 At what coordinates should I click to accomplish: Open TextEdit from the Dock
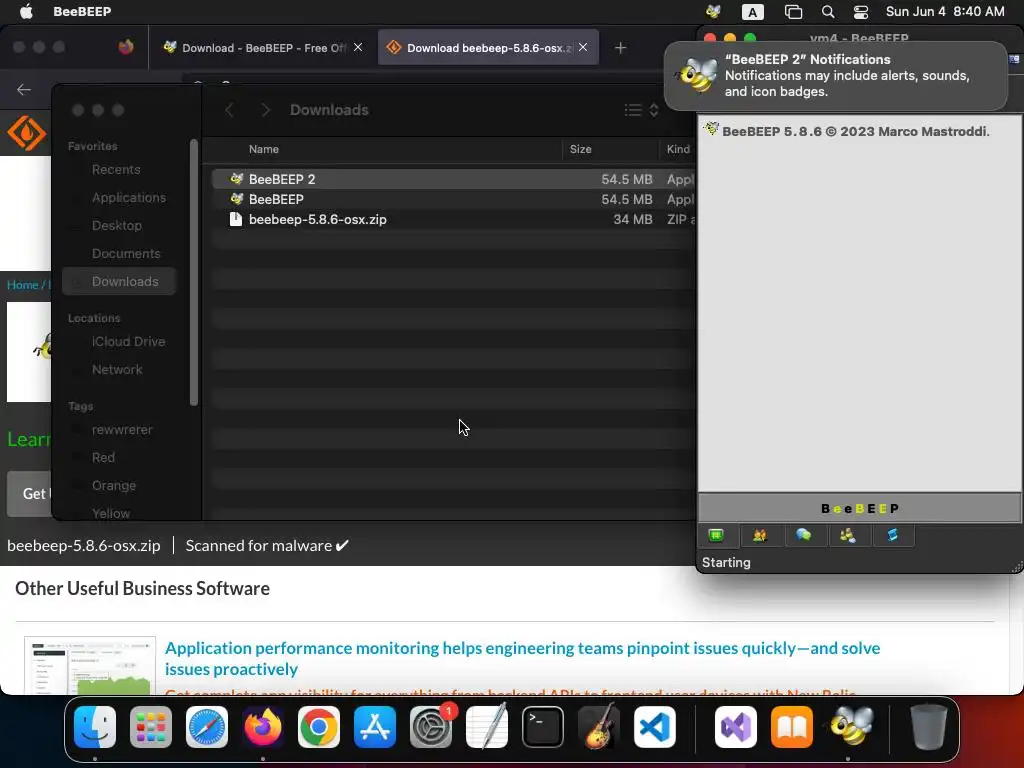(487, 726)
